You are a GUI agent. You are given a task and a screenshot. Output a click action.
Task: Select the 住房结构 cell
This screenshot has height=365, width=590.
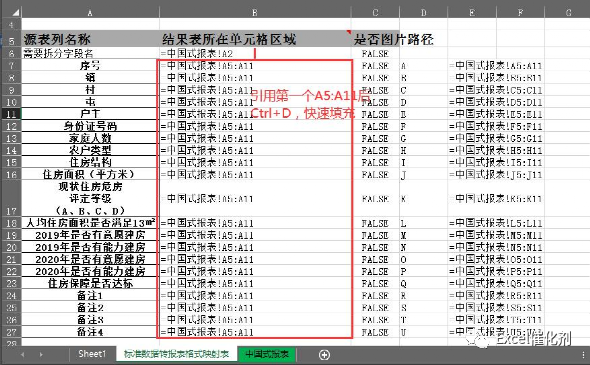tap(90, 162)
